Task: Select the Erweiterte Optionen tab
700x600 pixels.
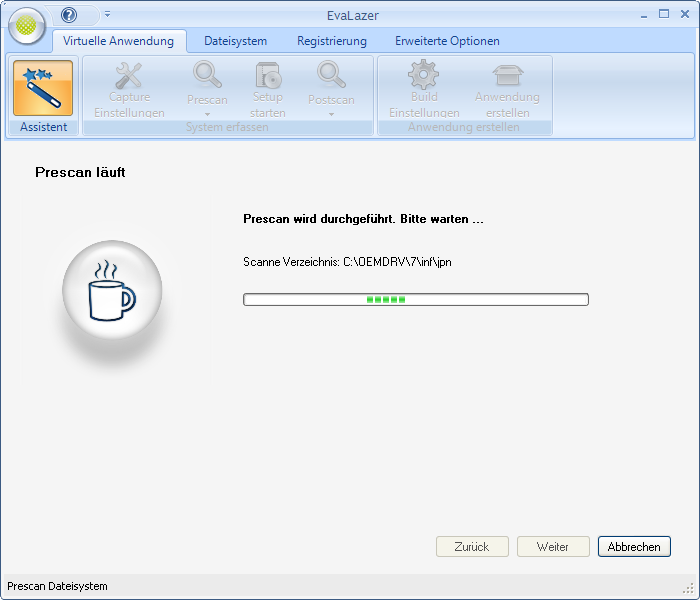Action: (447, 41)
